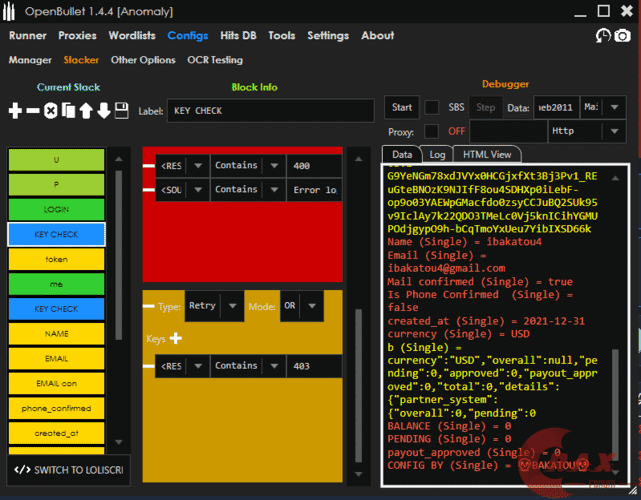Take a screenshot with the camera icon
Image resolution: width=641 pixels, height=500 pixels.
[622, 36]
